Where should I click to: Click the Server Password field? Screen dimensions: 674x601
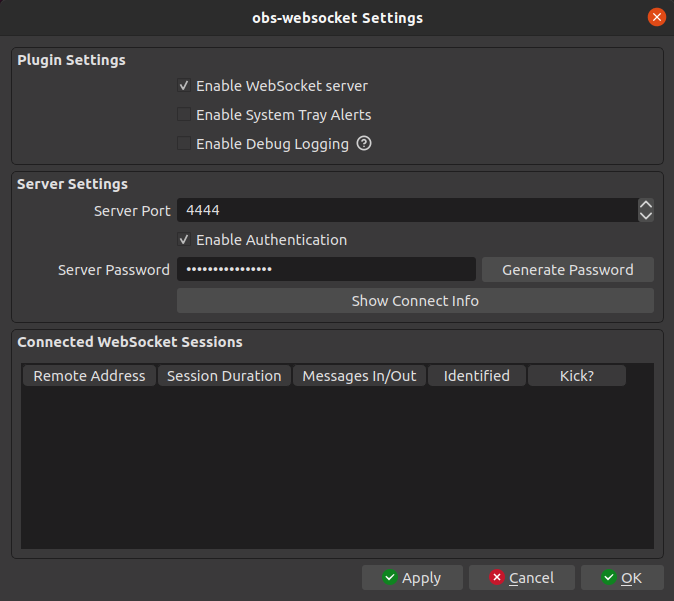pyautogui.click(x=326, y=269)
